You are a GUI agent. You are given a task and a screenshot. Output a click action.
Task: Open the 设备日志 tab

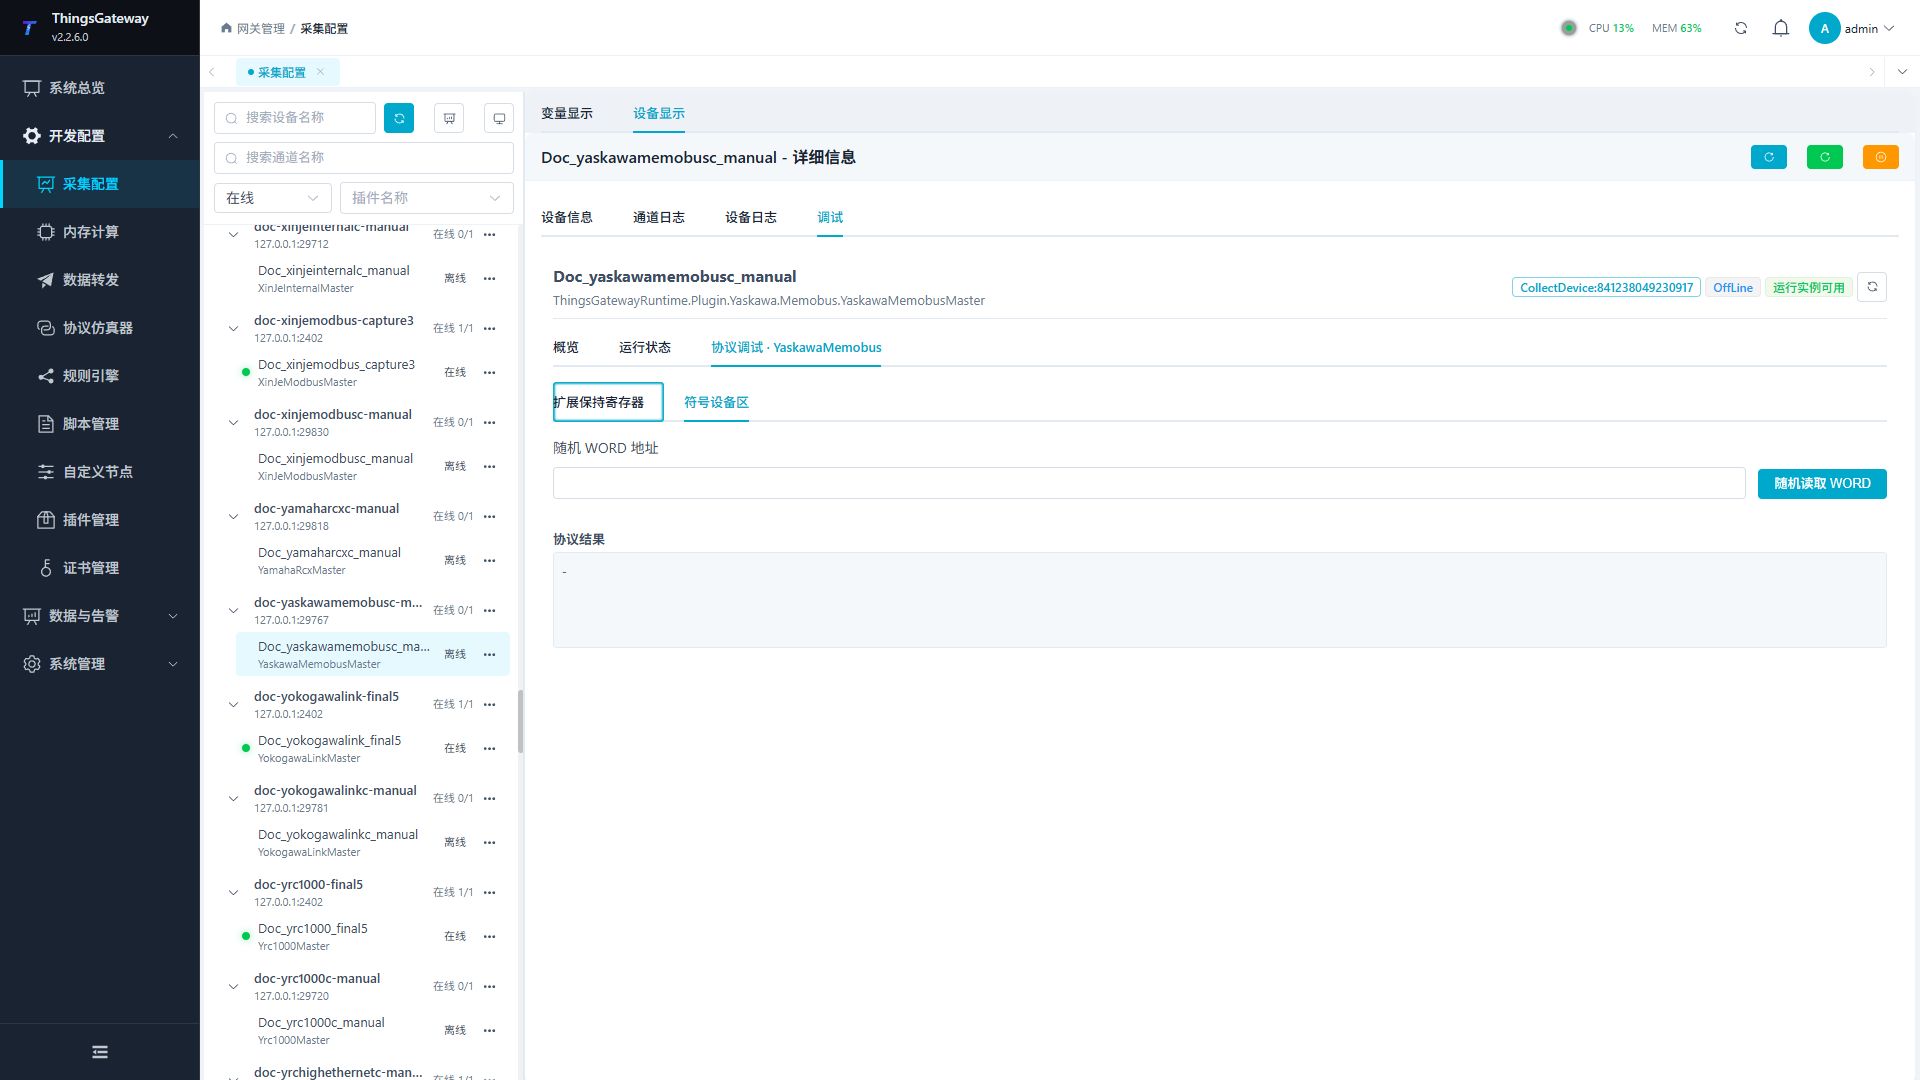[751, 217]
